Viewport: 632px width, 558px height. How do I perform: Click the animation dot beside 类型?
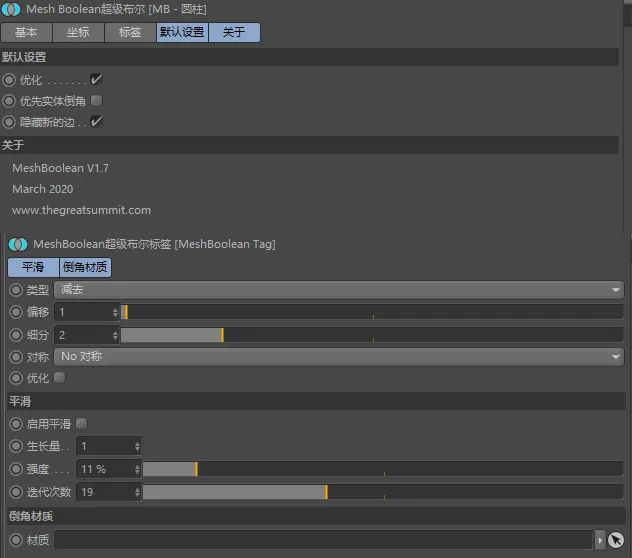[15, 290]
